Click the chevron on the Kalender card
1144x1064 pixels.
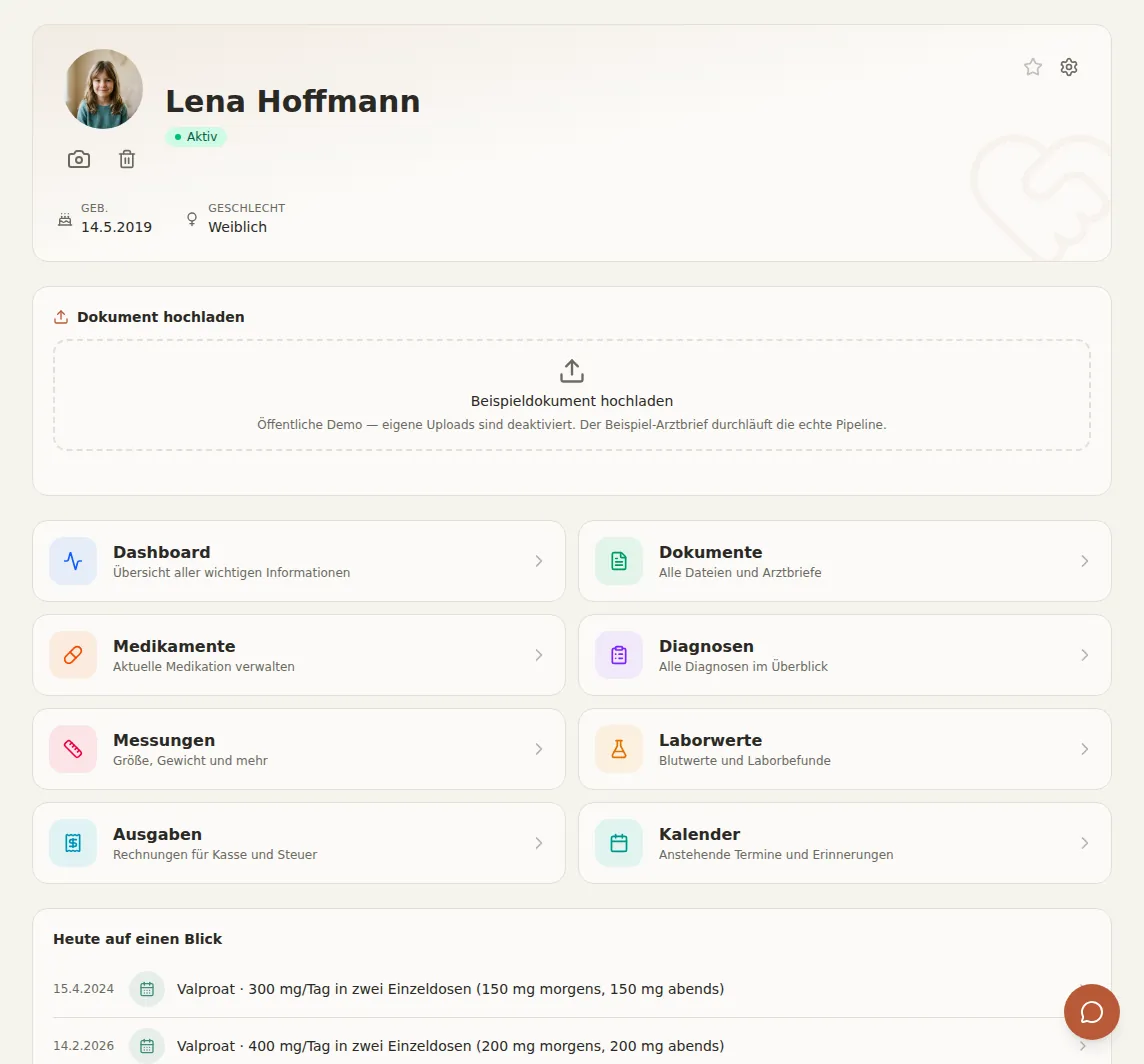click(1084, 844)
